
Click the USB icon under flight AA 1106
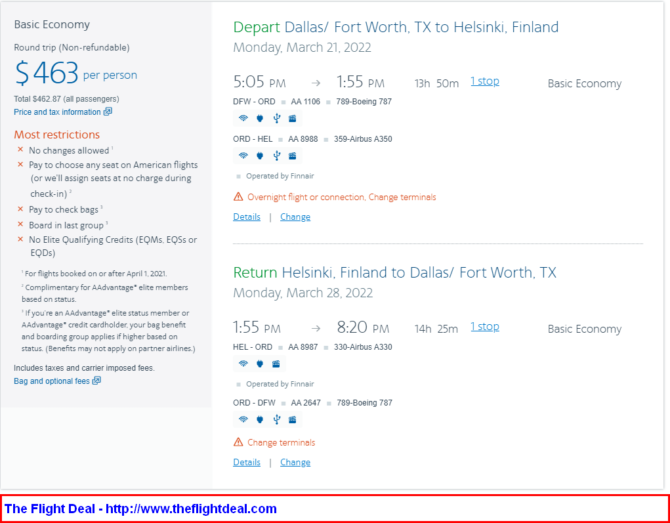pos(276,119)
